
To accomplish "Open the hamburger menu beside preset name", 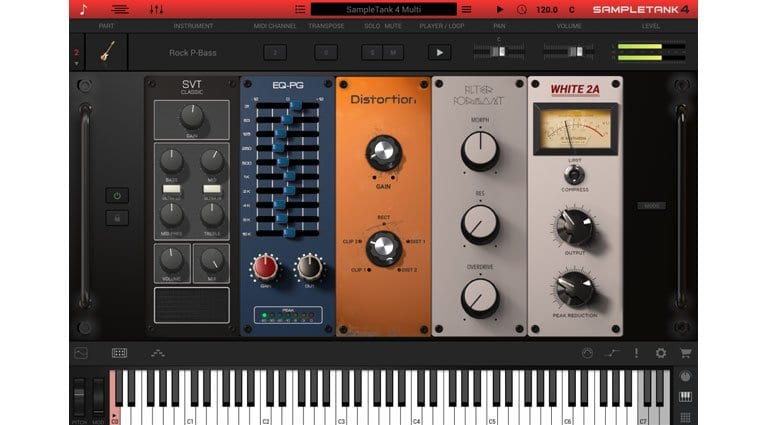I will coord(467,9).
